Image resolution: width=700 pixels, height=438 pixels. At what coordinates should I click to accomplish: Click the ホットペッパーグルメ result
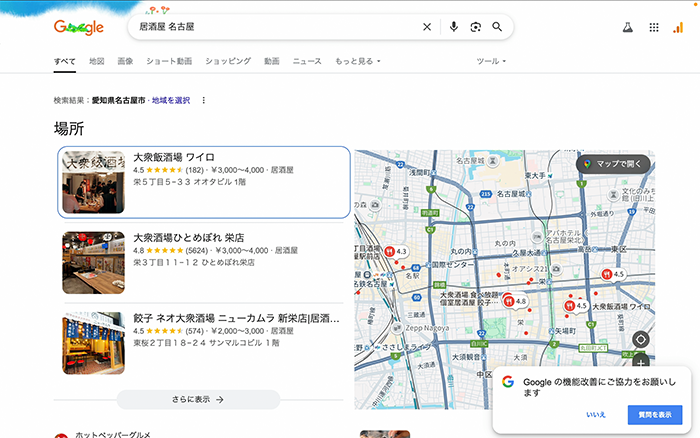pos(112,434)
